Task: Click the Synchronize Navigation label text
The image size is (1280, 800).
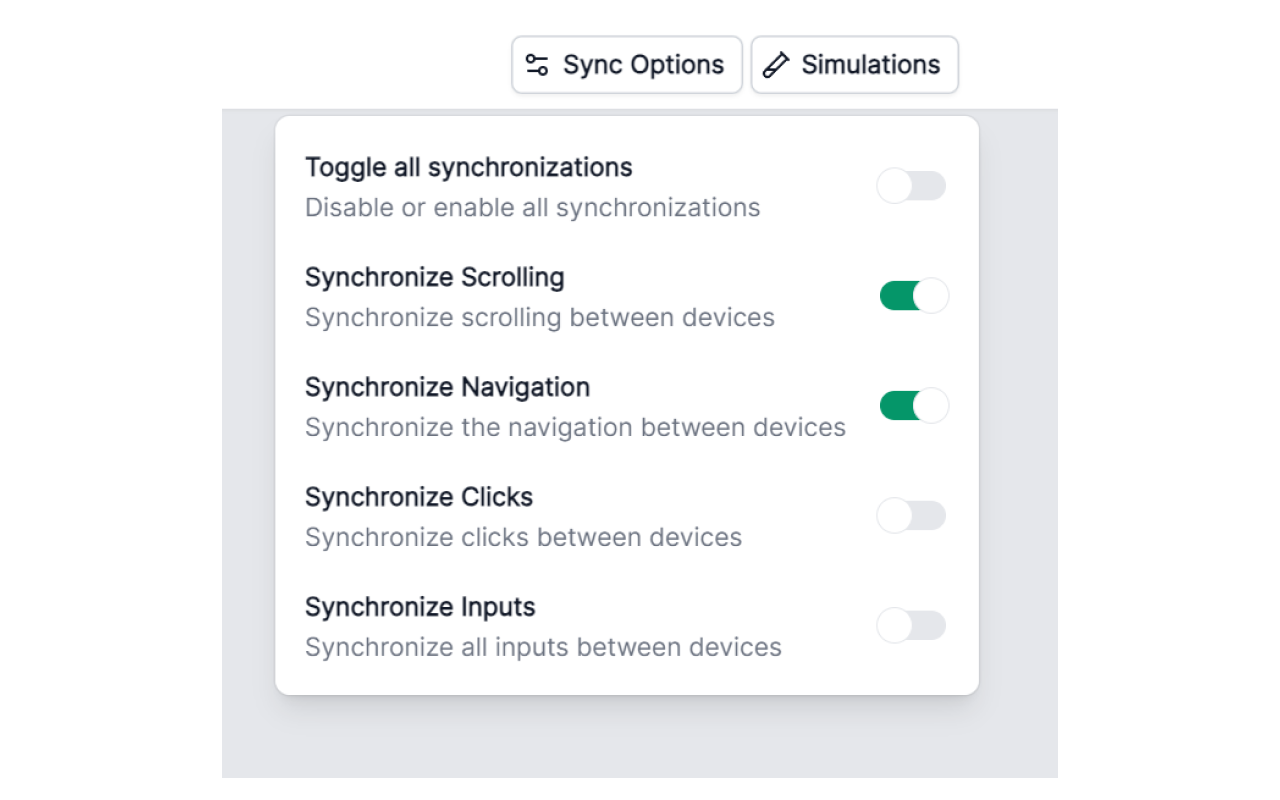Action: pos(447,387)
